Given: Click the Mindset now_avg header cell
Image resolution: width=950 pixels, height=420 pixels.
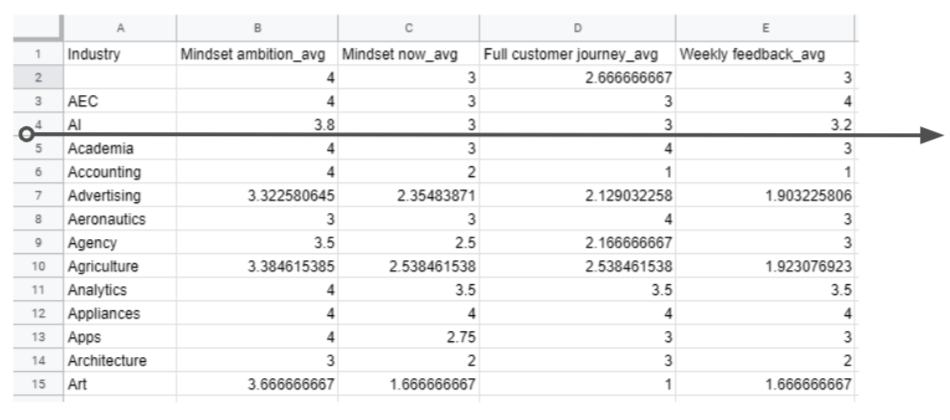Looking at the screenshot, I should click(x=407, y=54).
